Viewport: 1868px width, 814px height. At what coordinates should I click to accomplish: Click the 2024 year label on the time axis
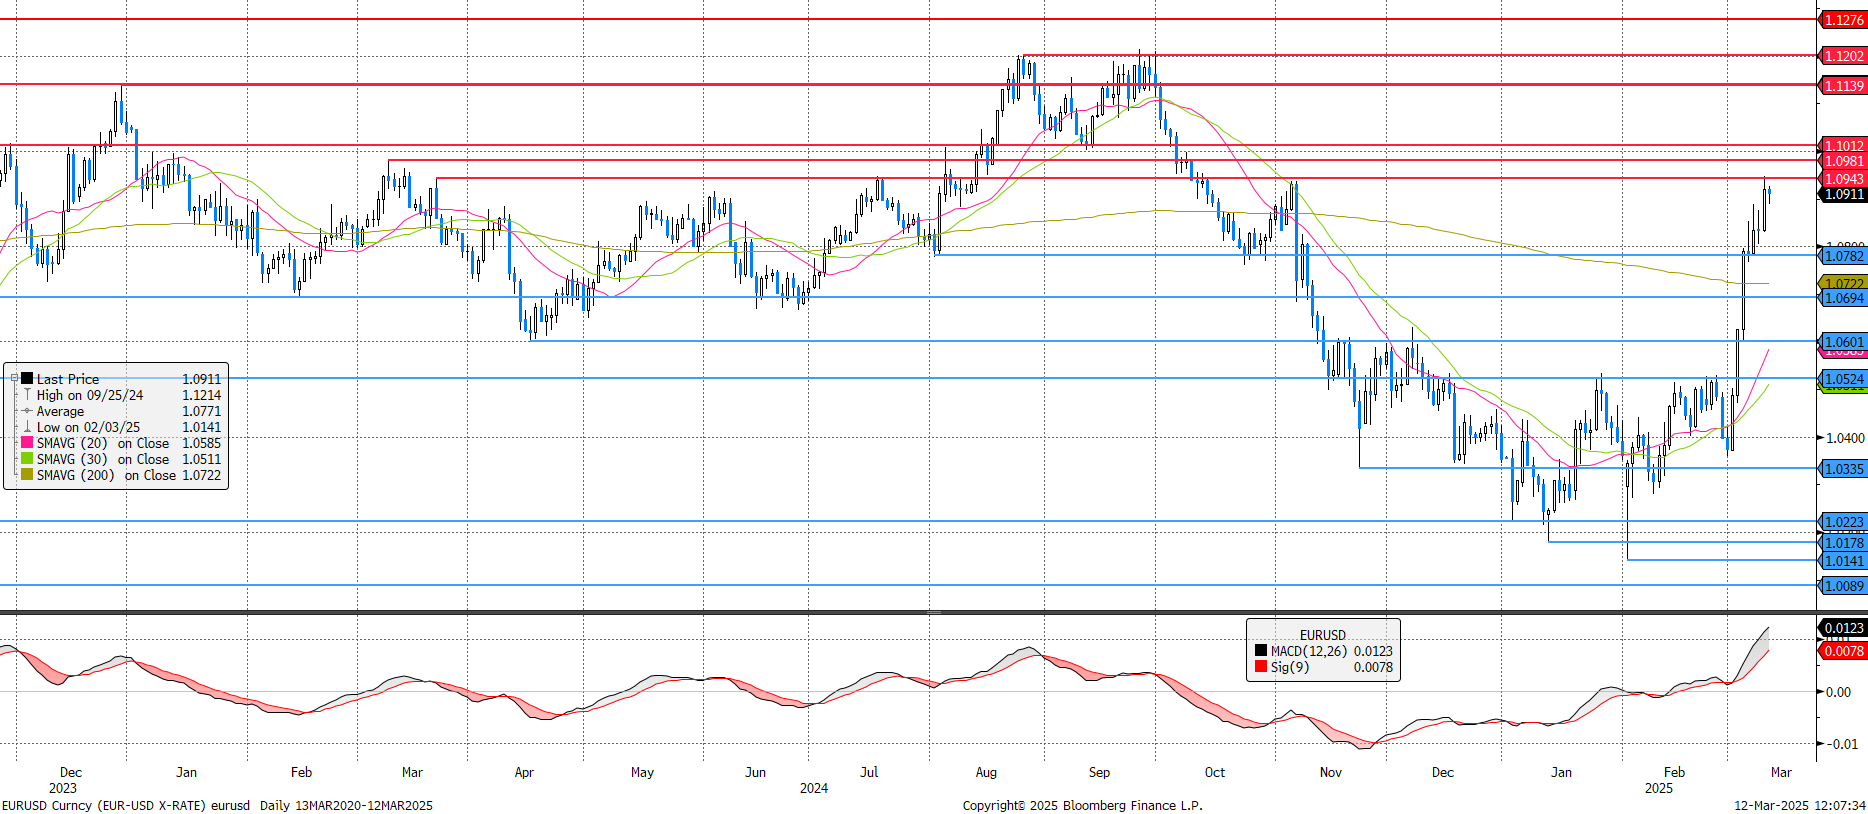814,788
